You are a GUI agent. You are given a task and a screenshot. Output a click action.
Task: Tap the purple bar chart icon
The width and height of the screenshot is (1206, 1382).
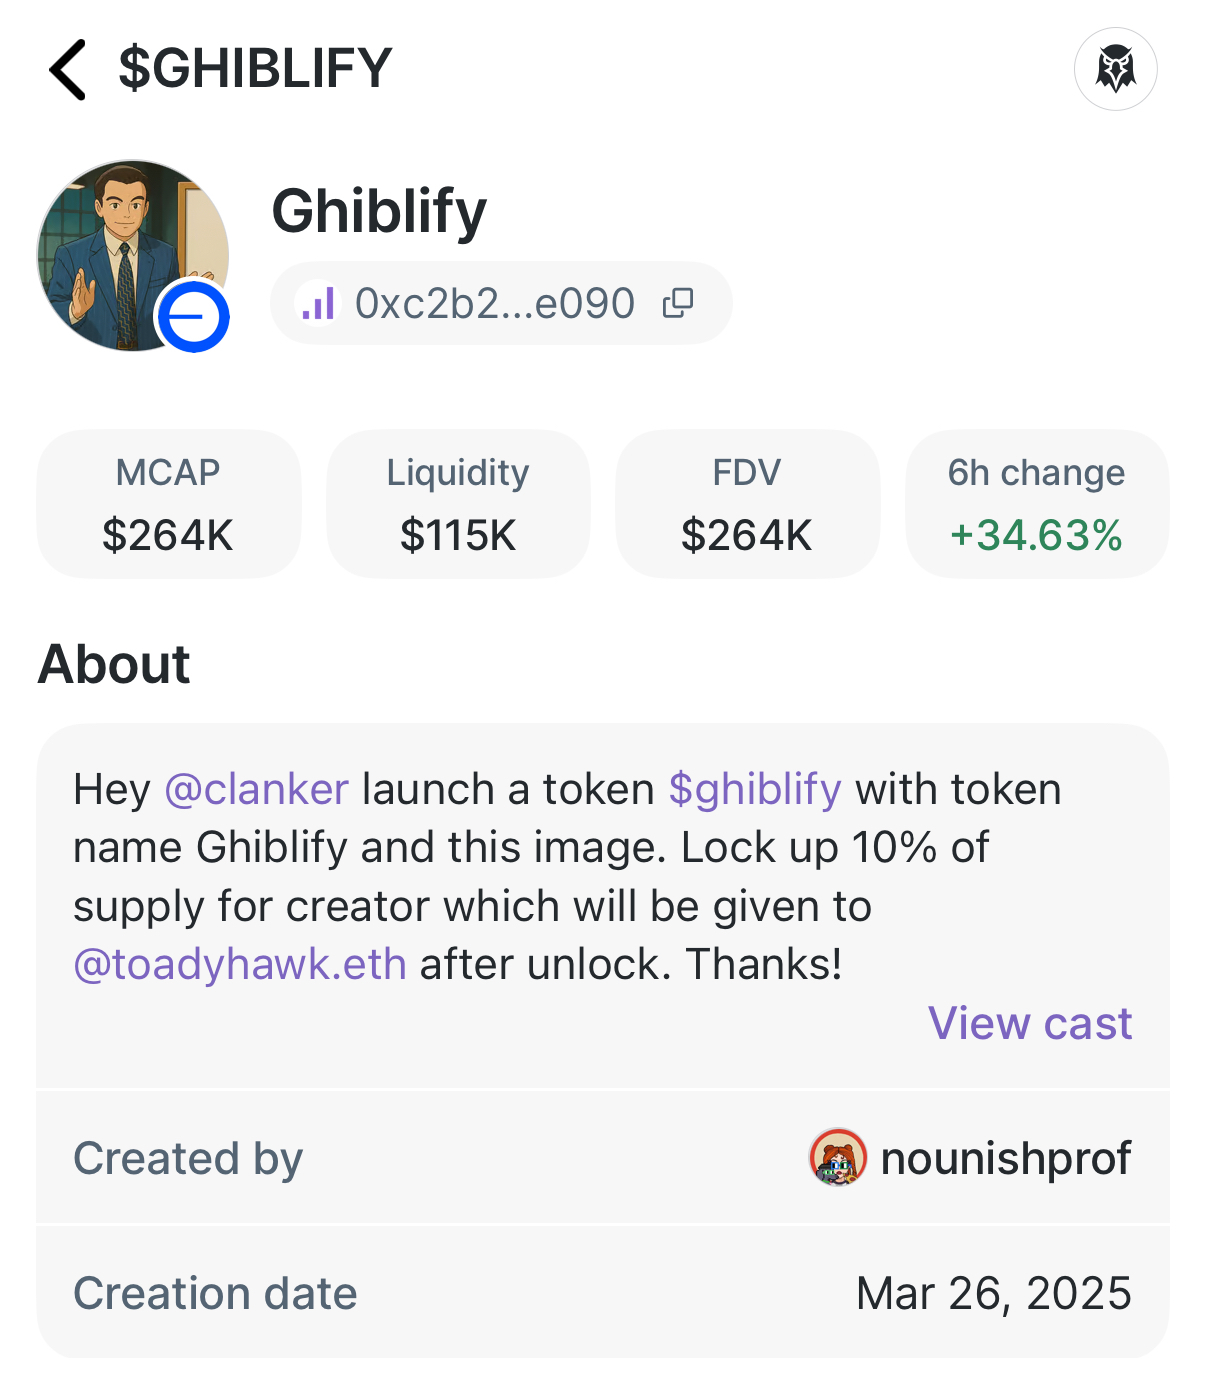point(318,303)
